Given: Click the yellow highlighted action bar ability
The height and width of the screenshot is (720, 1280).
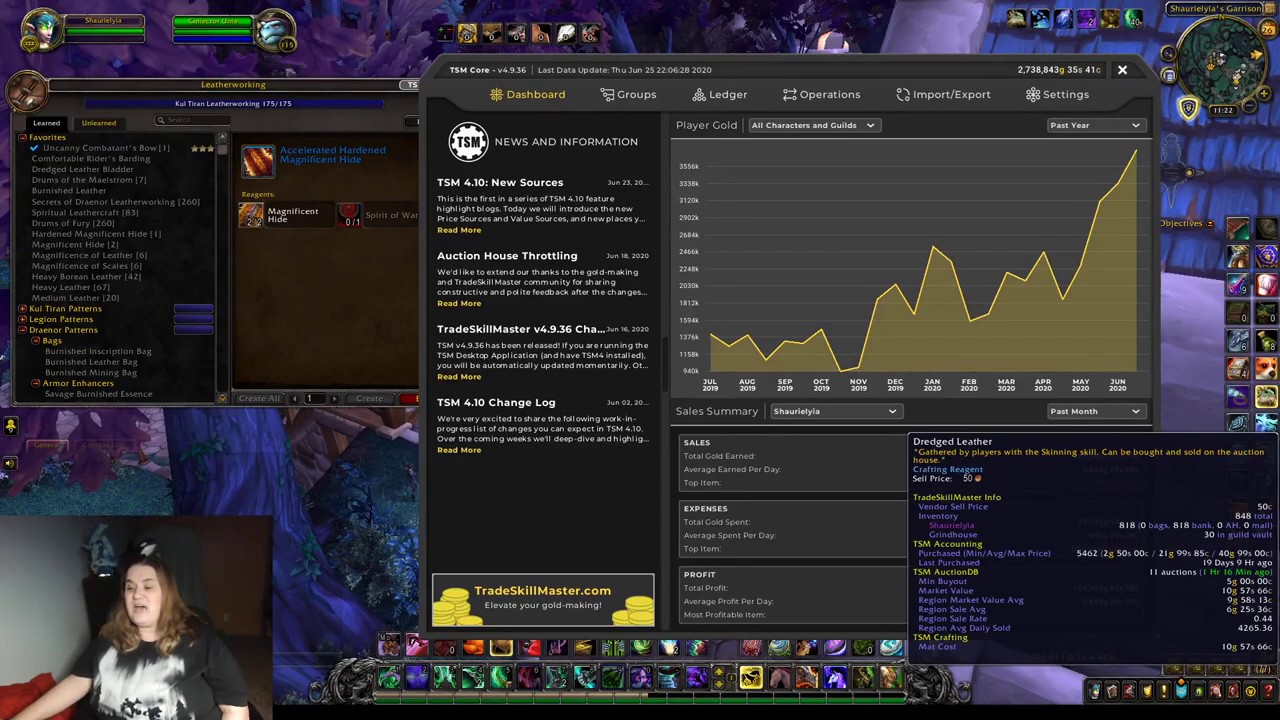Looking at the screenshot, I should click(x=750, y=679).
